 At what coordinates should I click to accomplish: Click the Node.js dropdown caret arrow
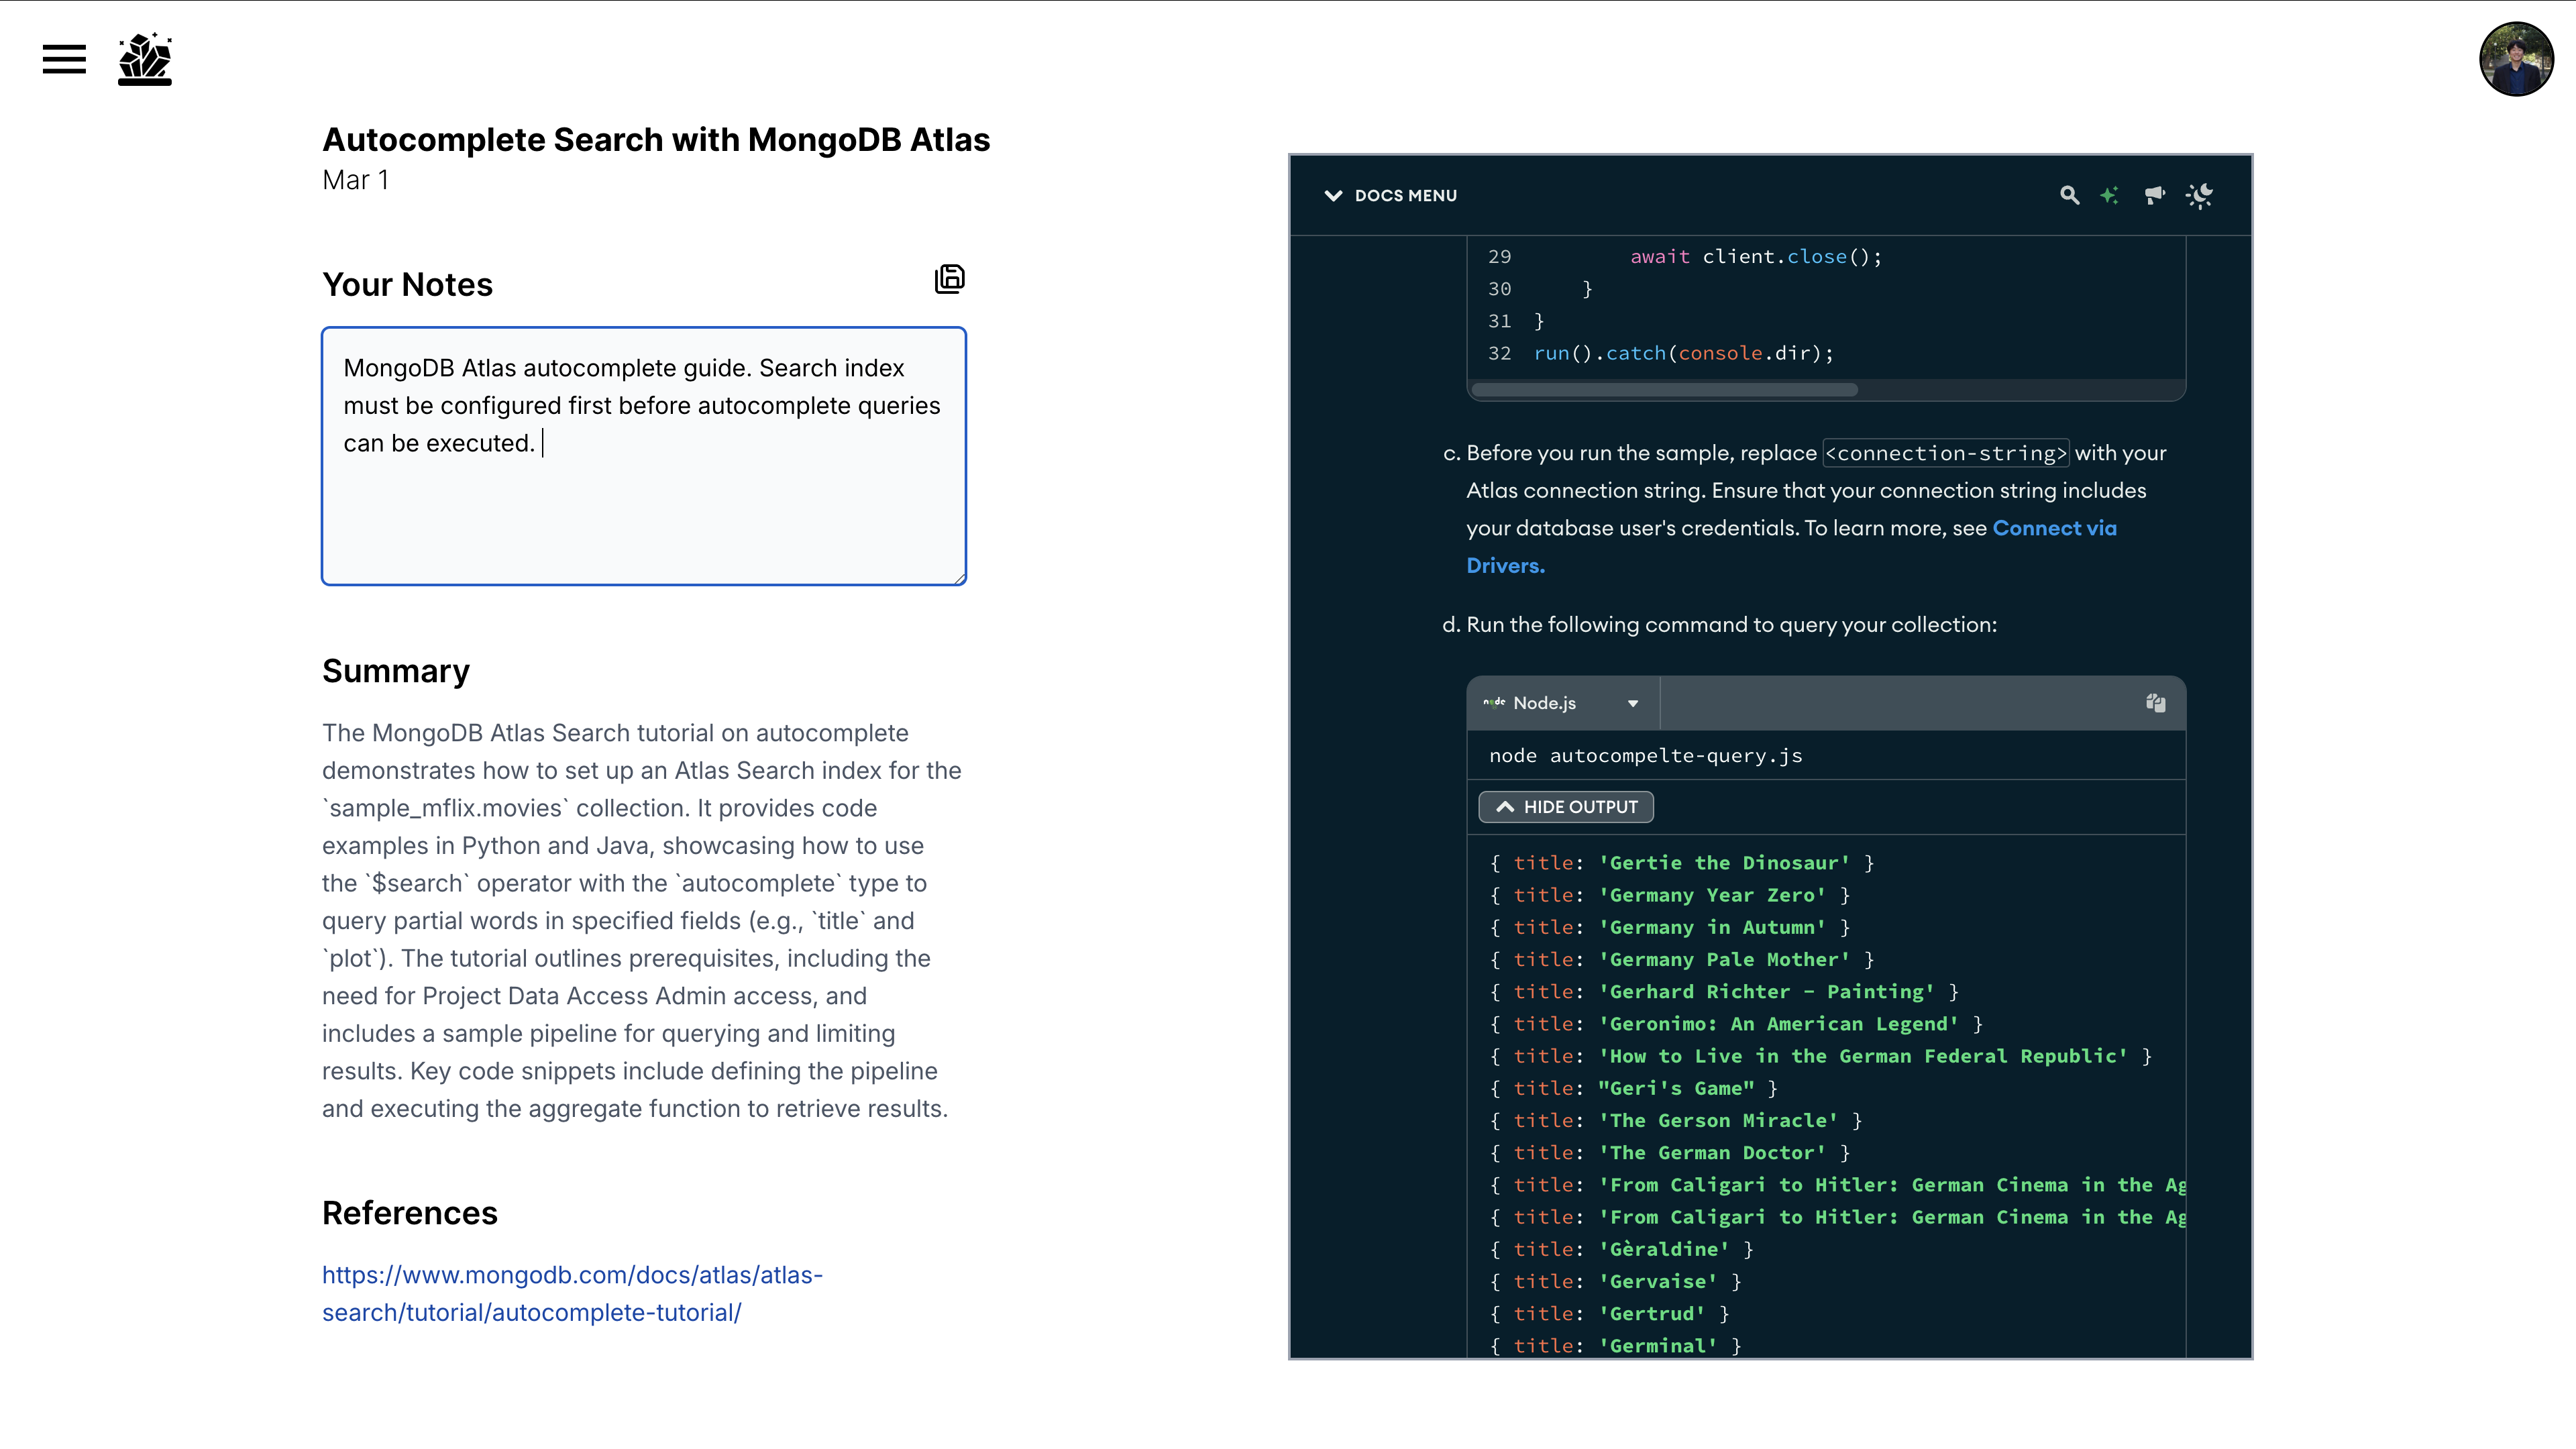1633,704
